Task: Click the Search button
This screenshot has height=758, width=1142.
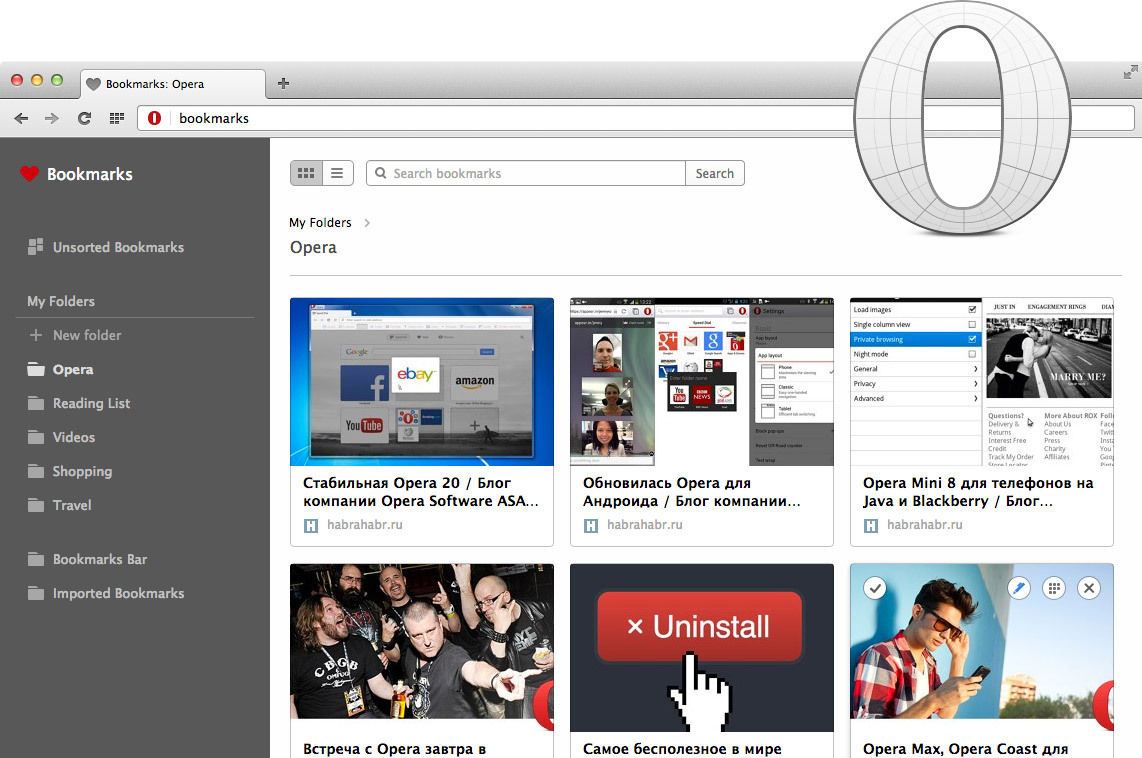Action: click(714, 173)
